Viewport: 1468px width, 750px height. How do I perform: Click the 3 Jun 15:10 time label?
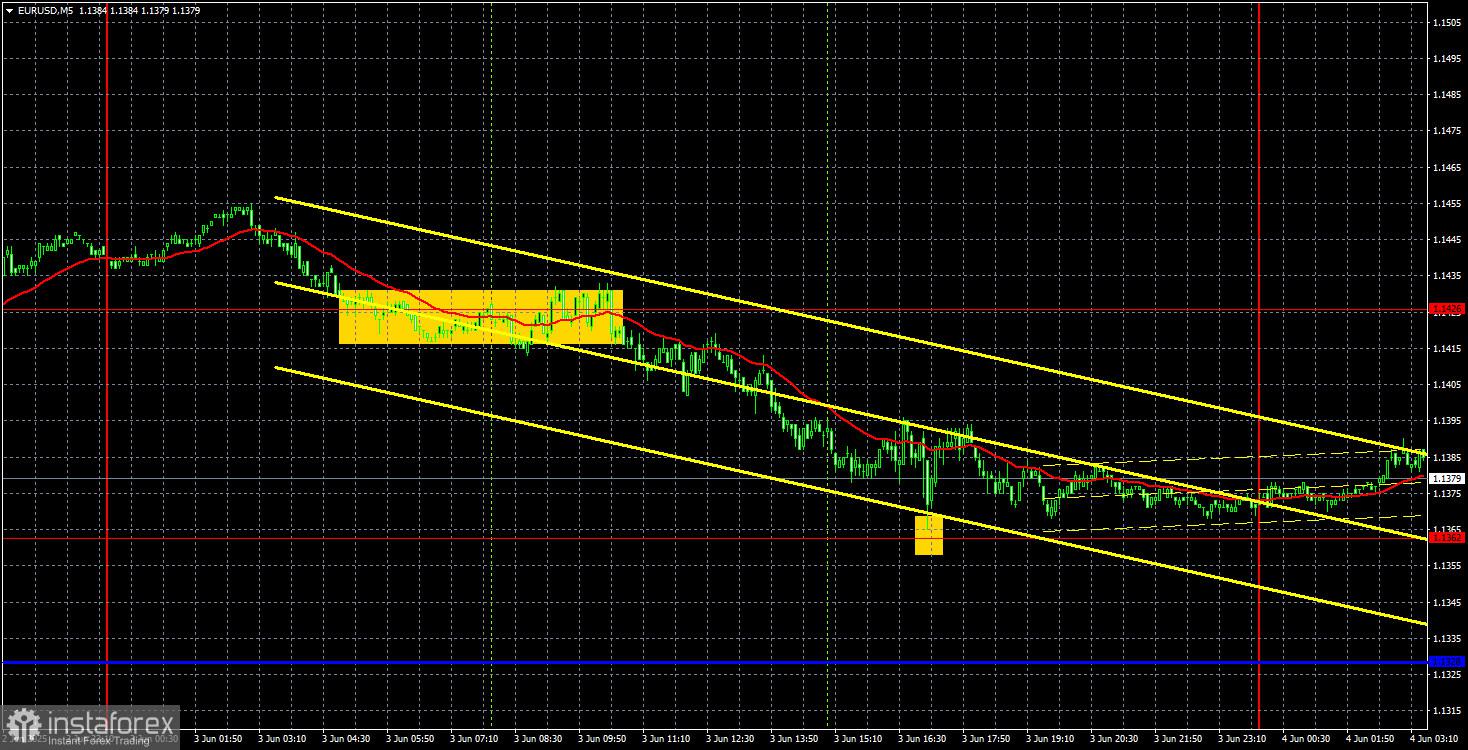pyautogui.click(x=858, y=739)
